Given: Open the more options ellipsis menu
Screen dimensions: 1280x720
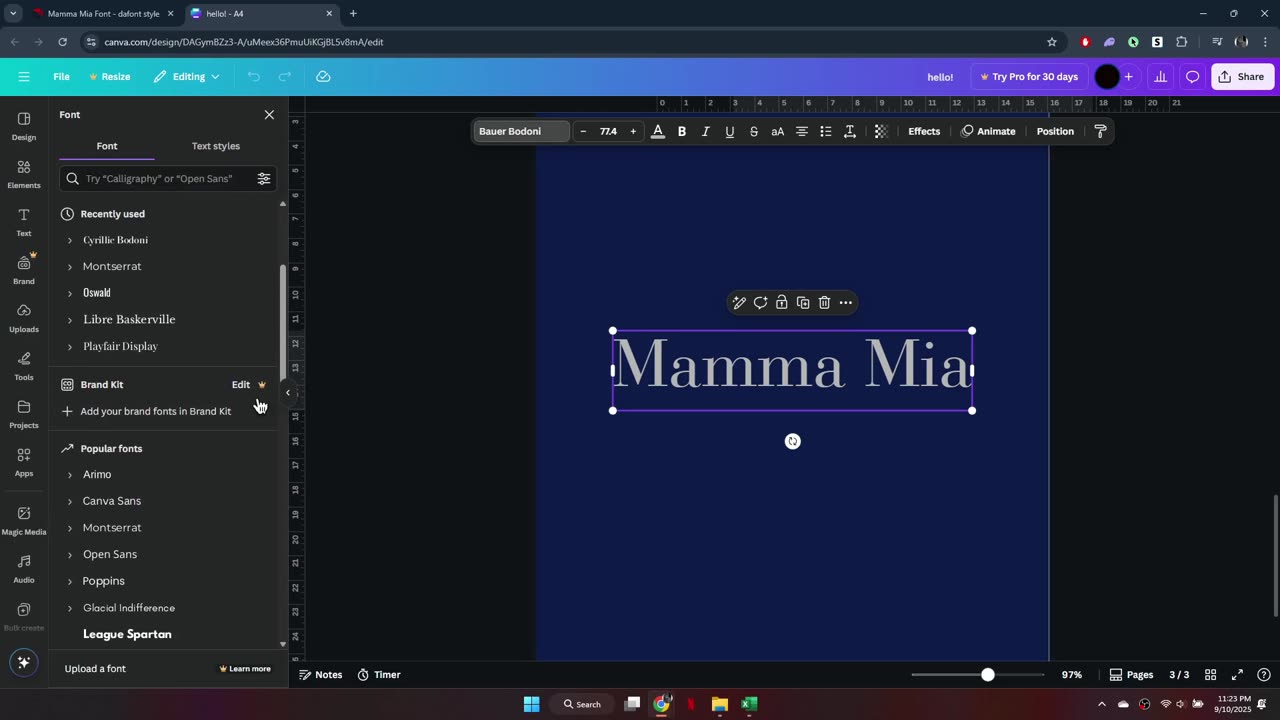Looking at the screenshot, I should click(x=846, y=303).
